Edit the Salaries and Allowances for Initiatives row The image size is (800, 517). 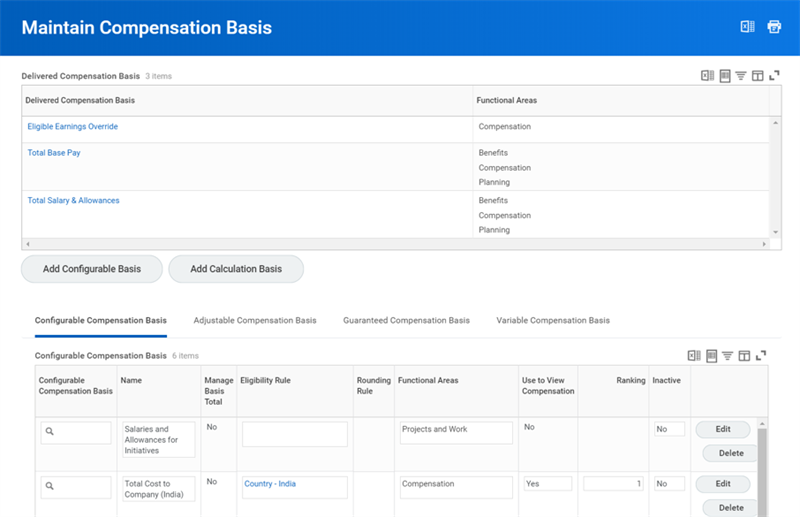pos(723,429)
